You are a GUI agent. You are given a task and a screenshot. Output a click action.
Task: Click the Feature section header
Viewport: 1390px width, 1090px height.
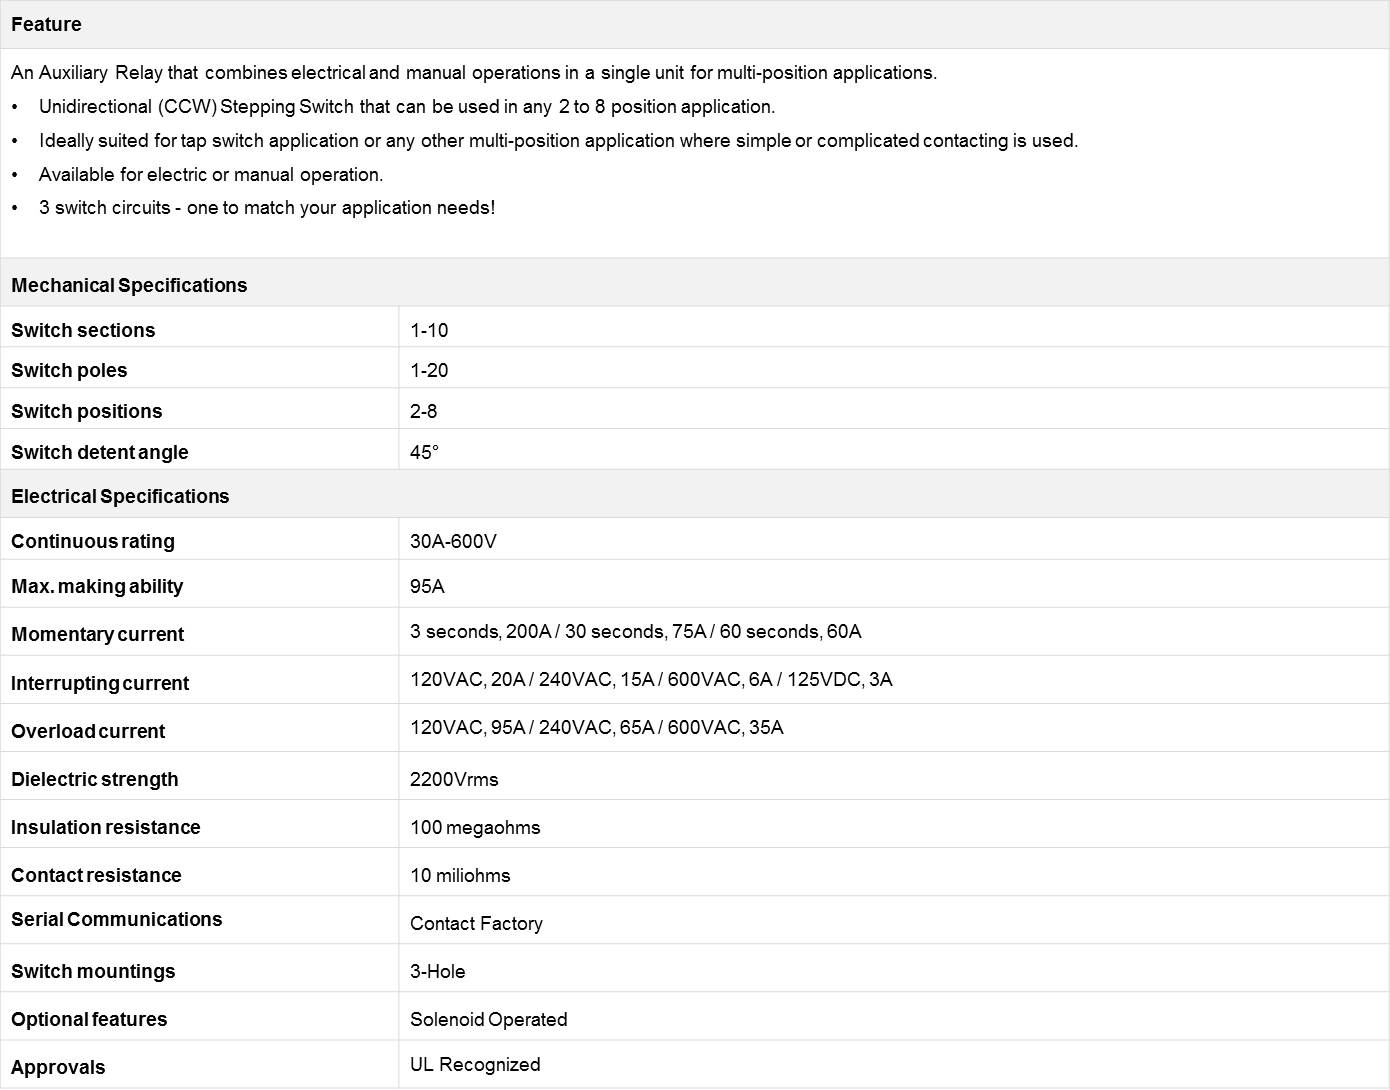(x=47, y=24)
